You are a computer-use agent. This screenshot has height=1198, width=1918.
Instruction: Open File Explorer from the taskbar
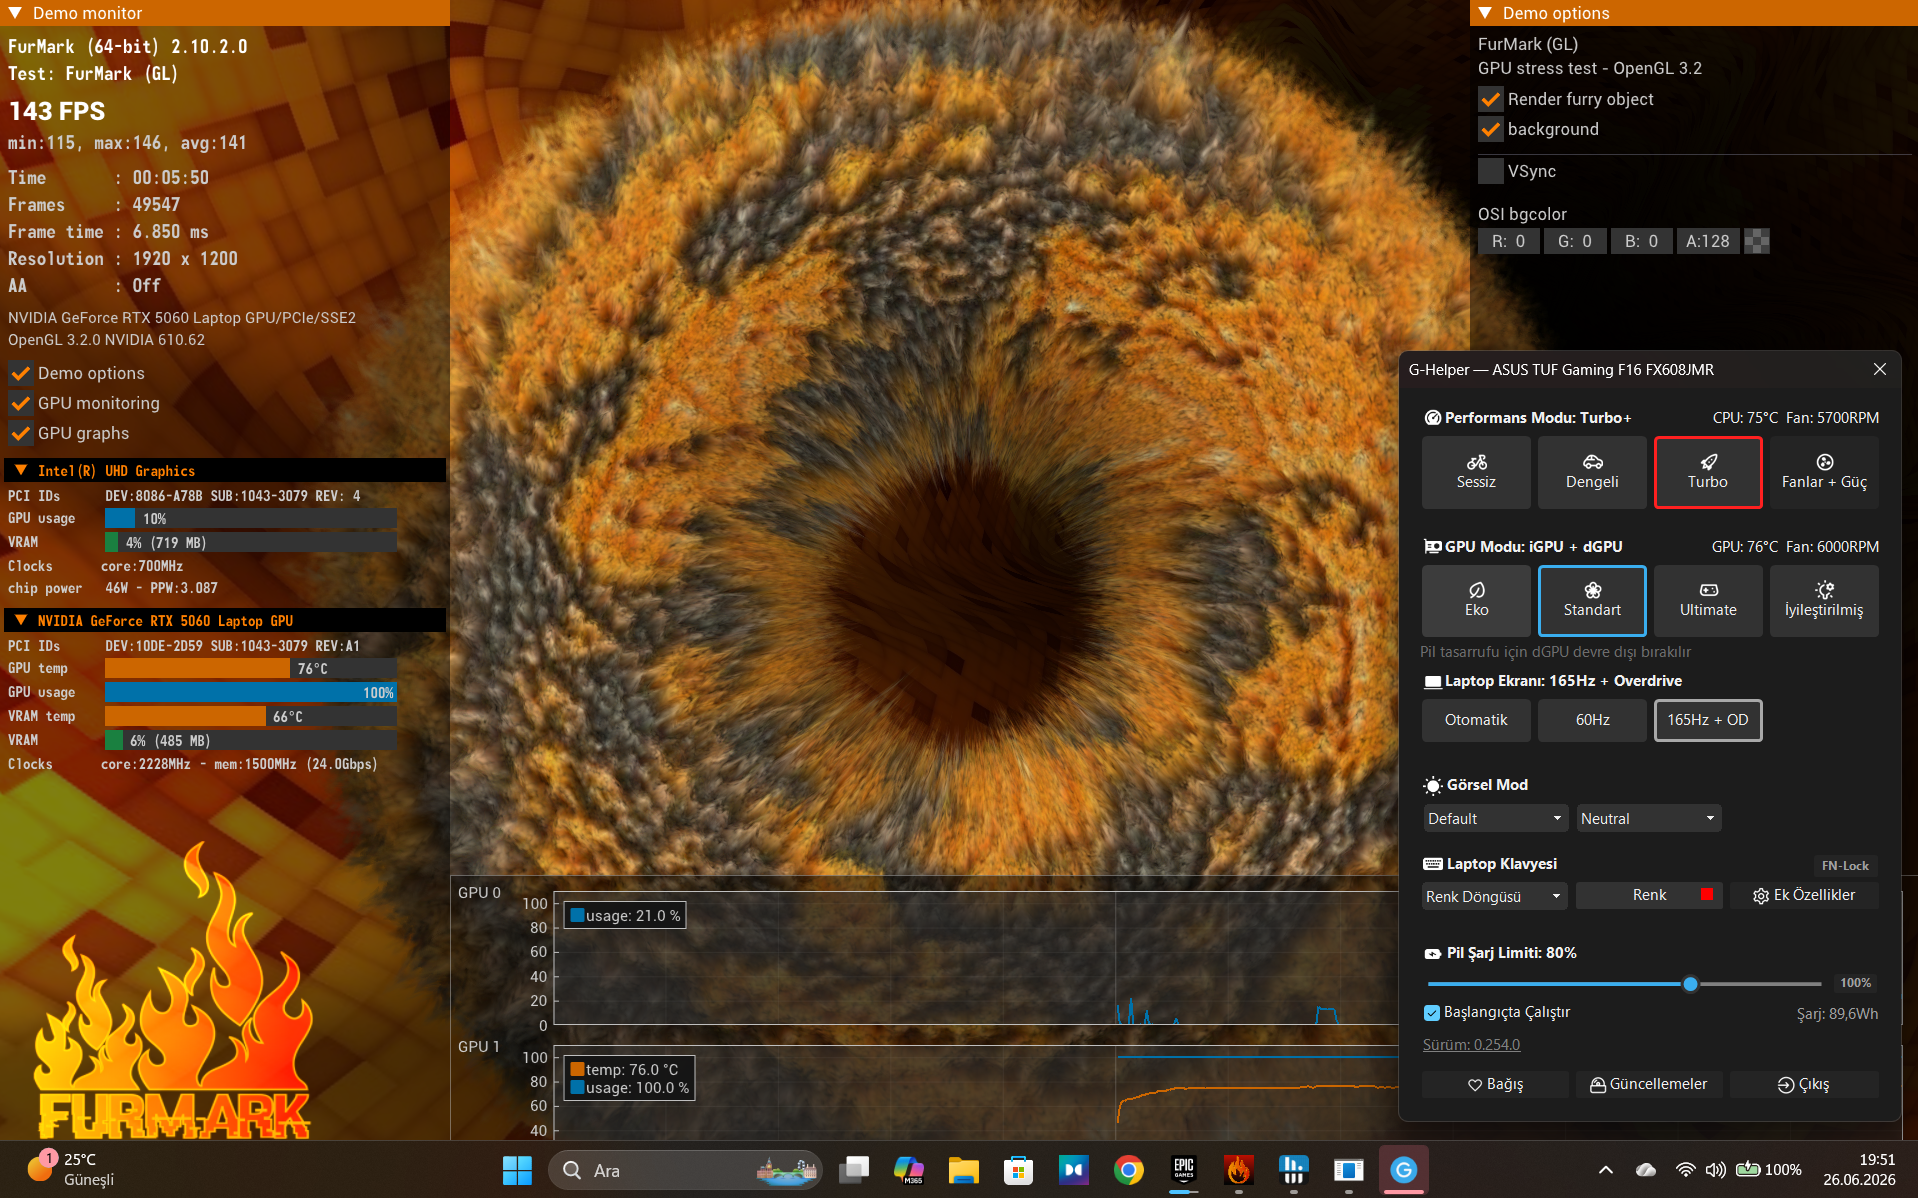point(964,1170)
